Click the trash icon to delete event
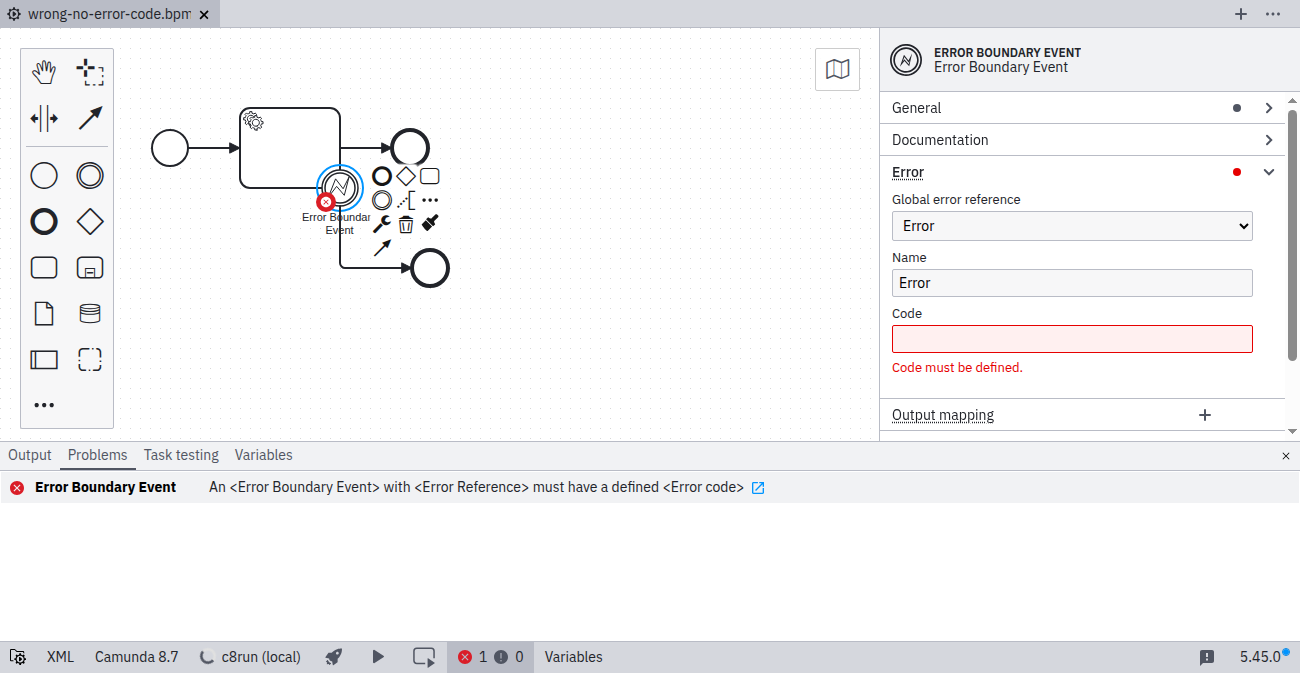1300x673 pixels. (406, 224)
